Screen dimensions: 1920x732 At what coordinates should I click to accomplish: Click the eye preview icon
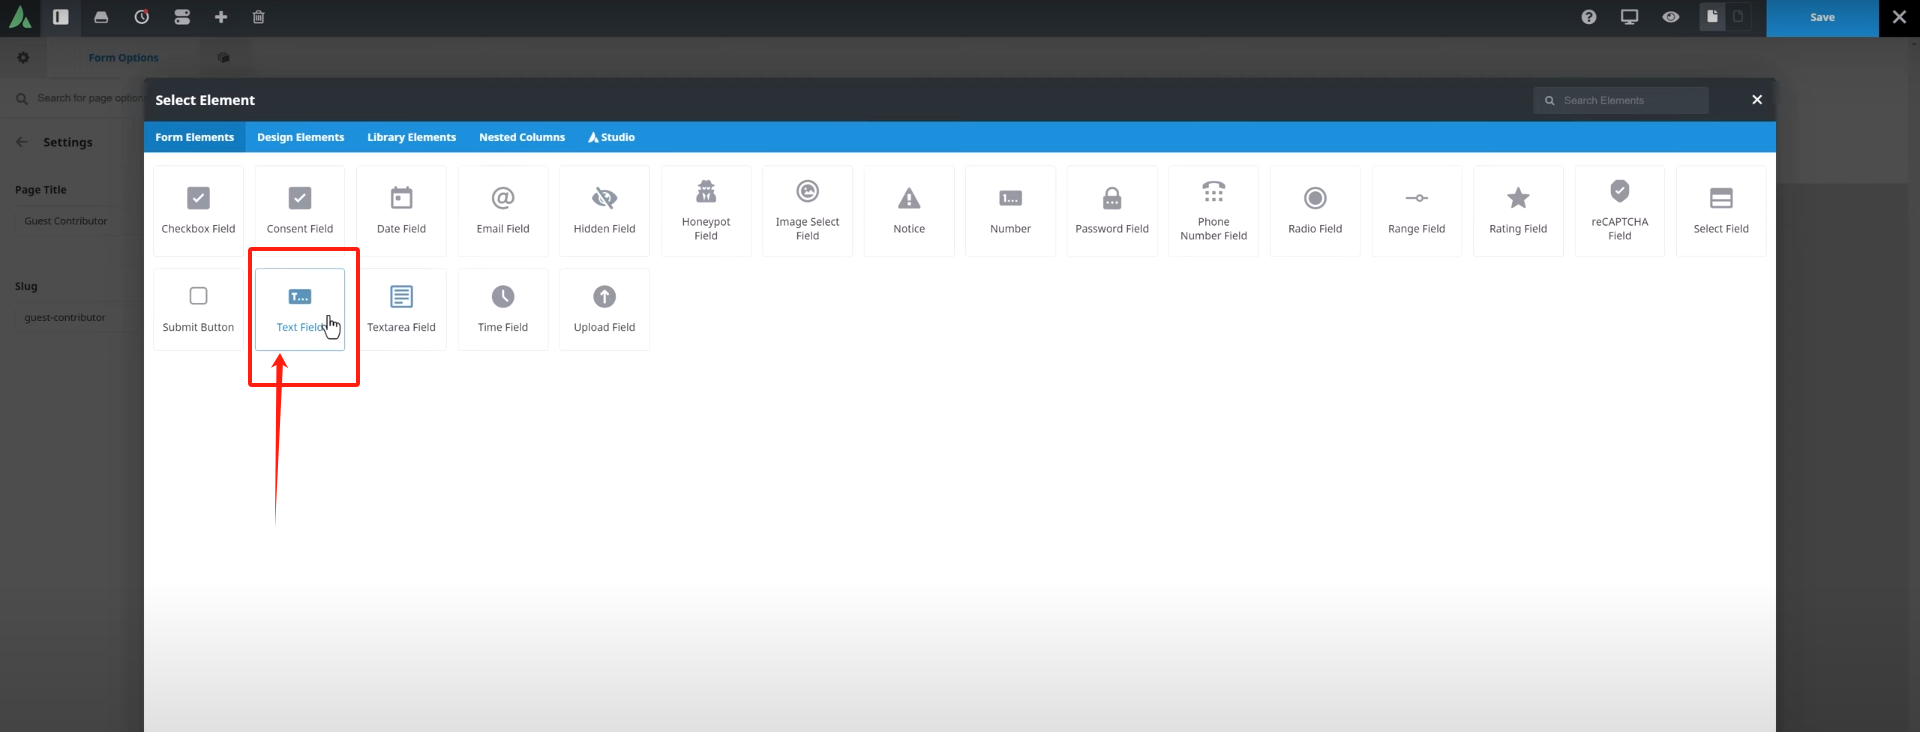(x=1670, y=17)
